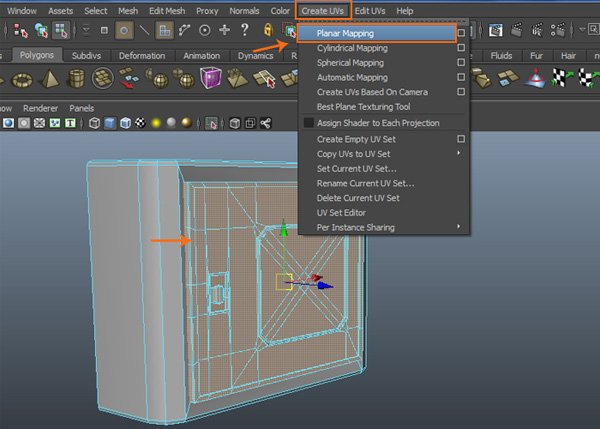Switch to the Fluids shelf tab
The image size is (600, 429).
click(x=501, y=56)
